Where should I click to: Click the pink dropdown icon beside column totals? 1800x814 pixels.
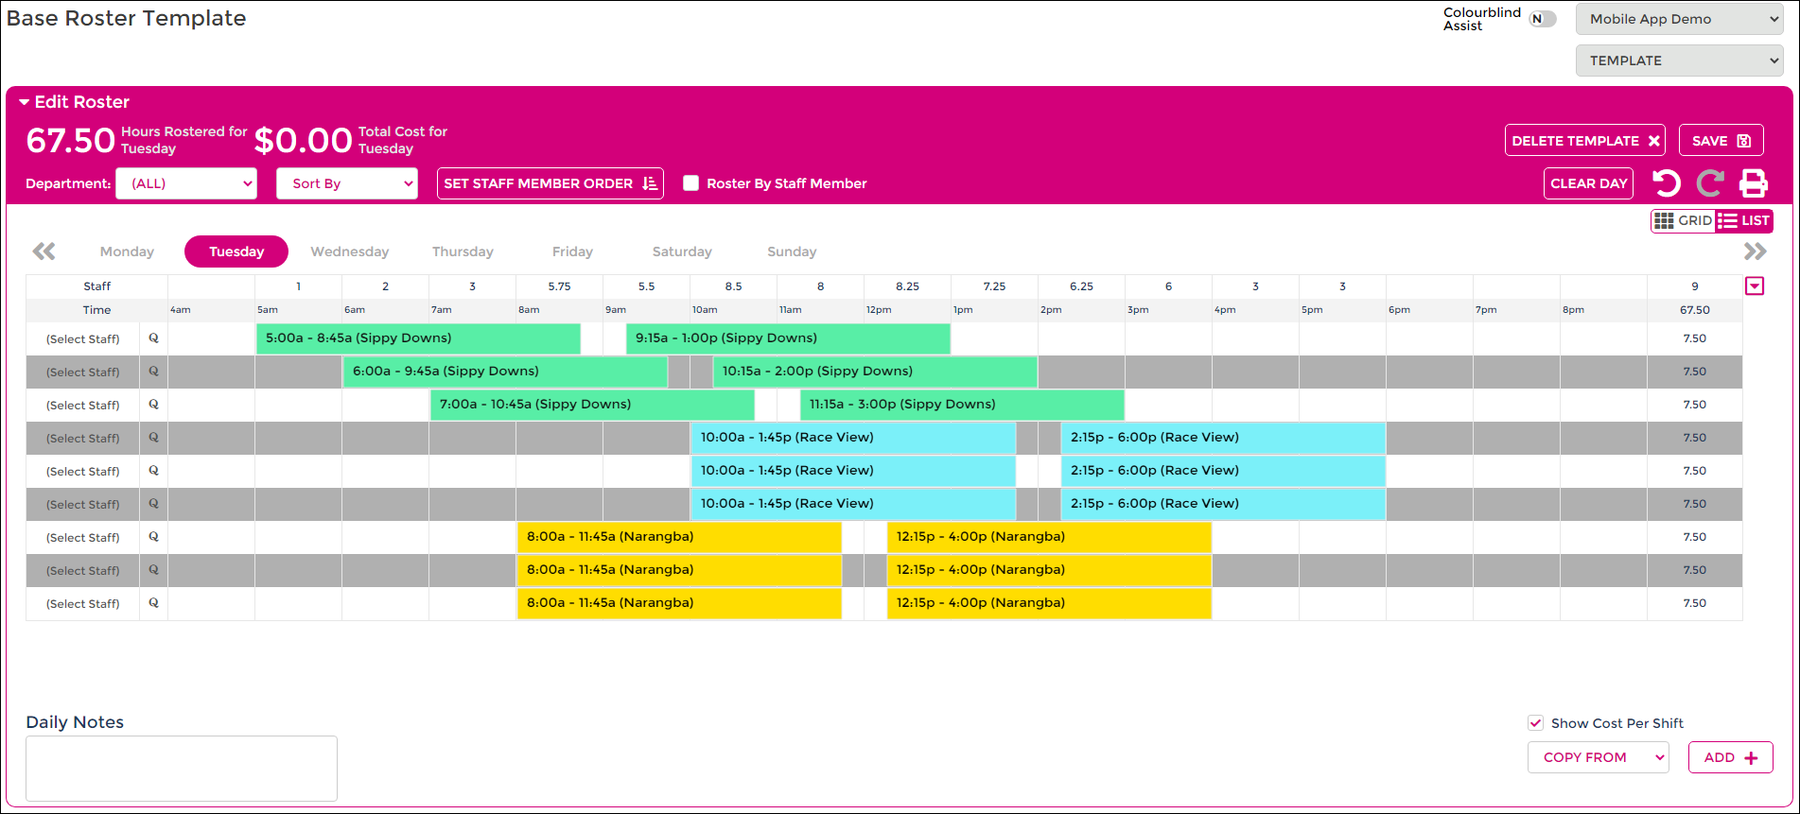click(1754, 286)
